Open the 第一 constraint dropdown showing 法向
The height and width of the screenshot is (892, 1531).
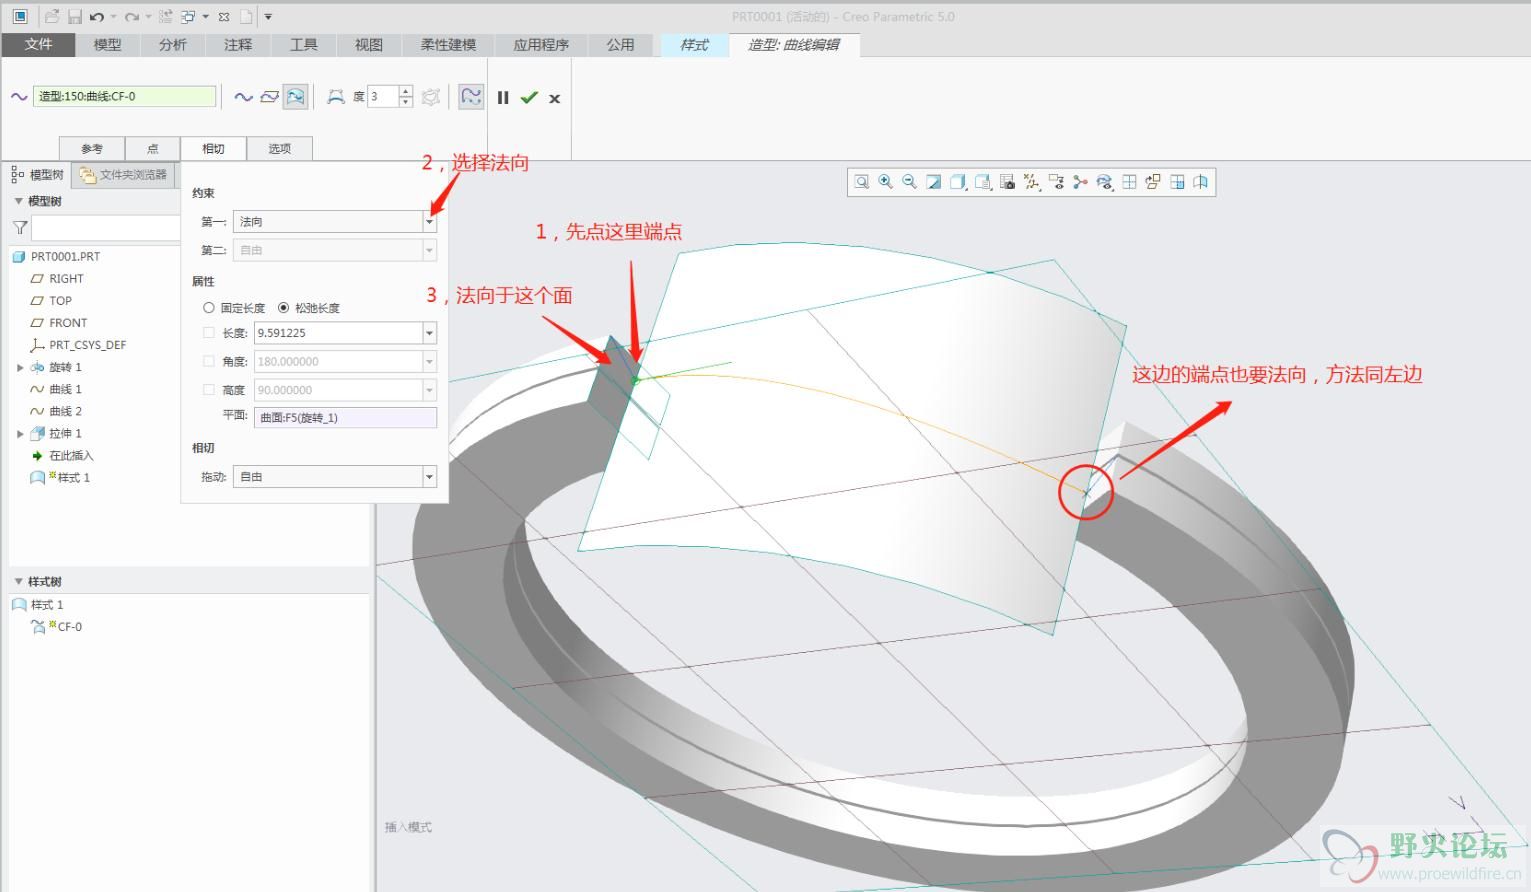(x=335, y=222)
